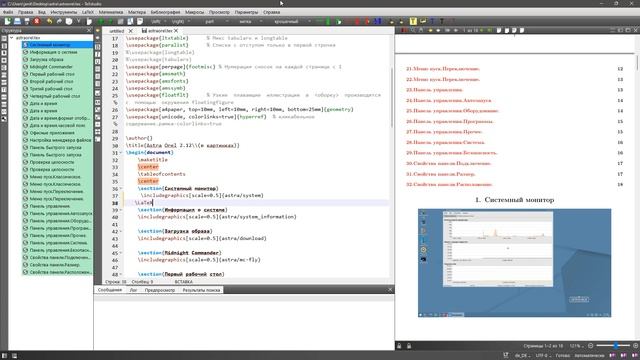This screenshot has width=640, height=360.
Task: Close the messages panel at the bottom
Action: (x=390, y=290)
